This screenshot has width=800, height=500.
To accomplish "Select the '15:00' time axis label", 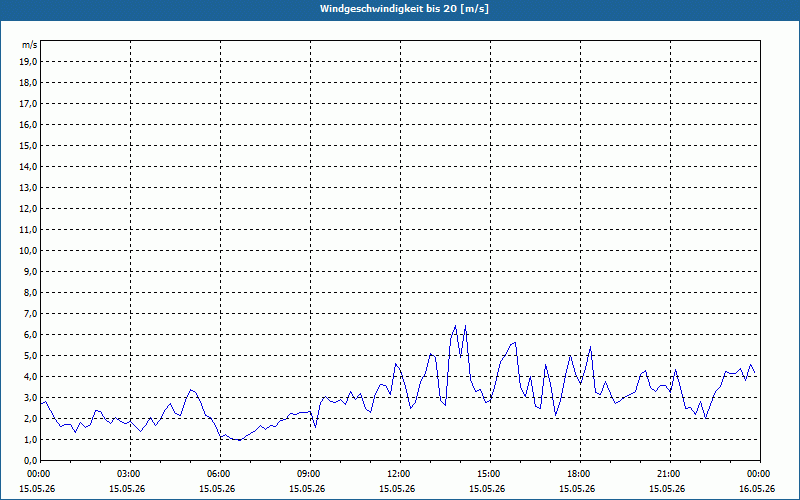I will pyautogui.click(x=490, y=474).
